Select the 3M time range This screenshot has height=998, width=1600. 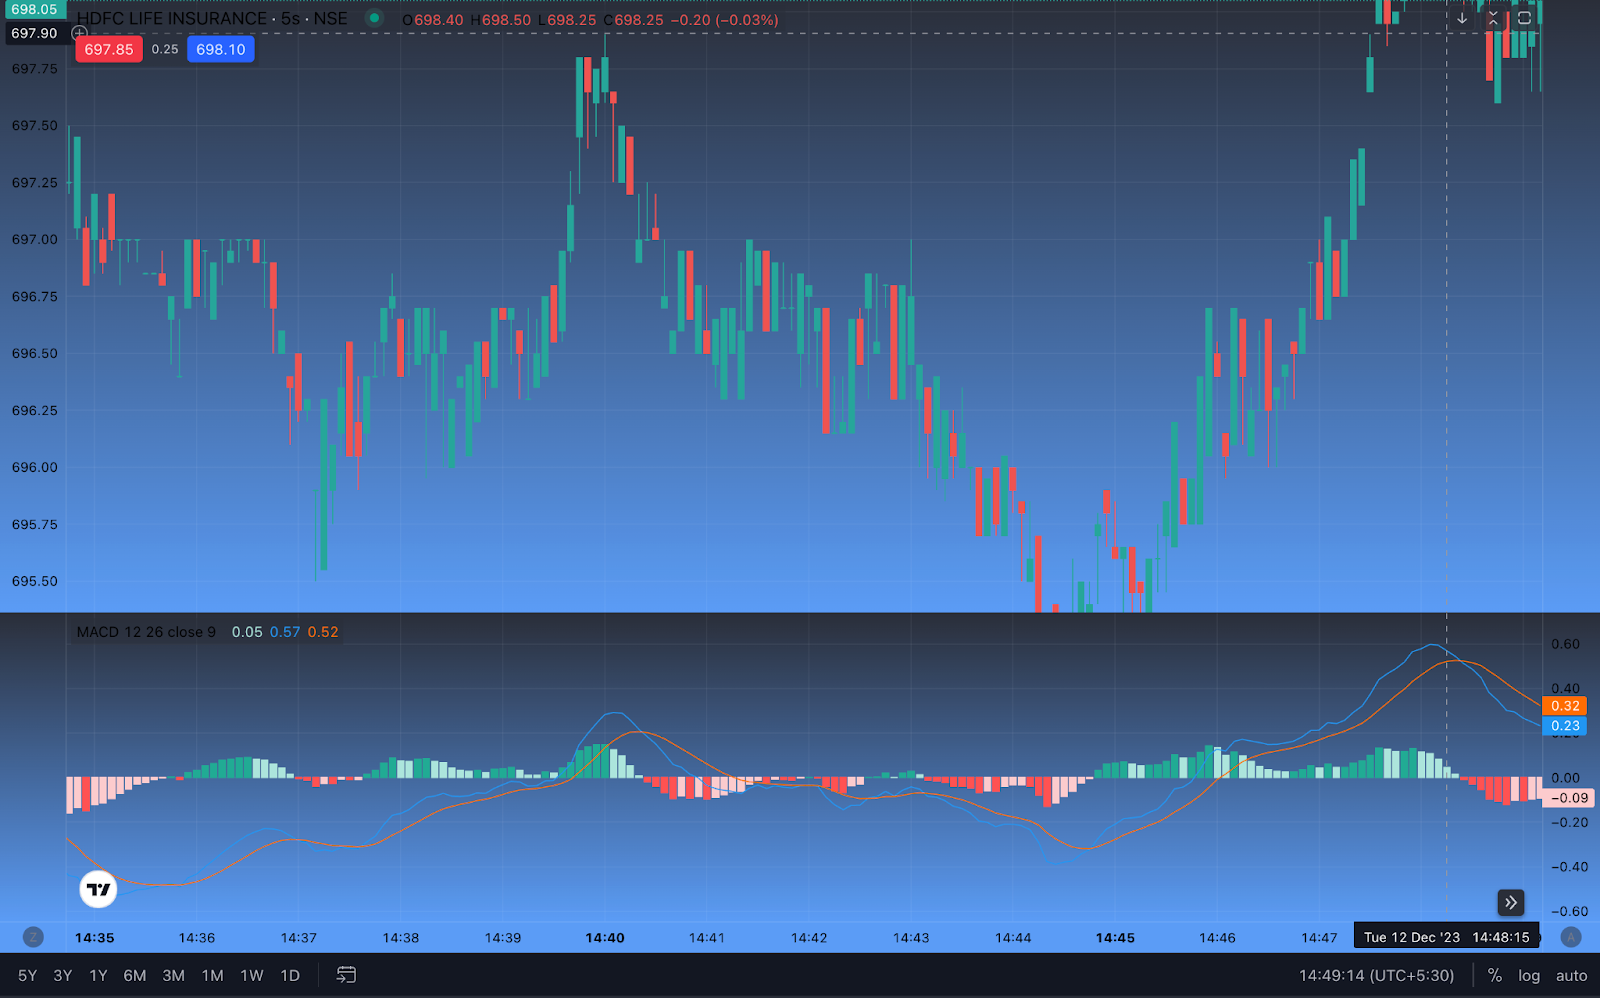(174, 975)
